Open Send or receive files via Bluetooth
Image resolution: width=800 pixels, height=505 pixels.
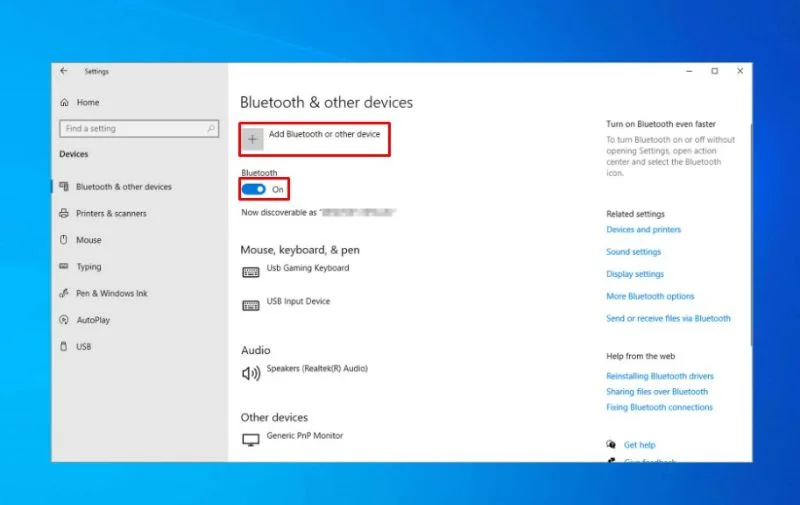click(668, 318)
